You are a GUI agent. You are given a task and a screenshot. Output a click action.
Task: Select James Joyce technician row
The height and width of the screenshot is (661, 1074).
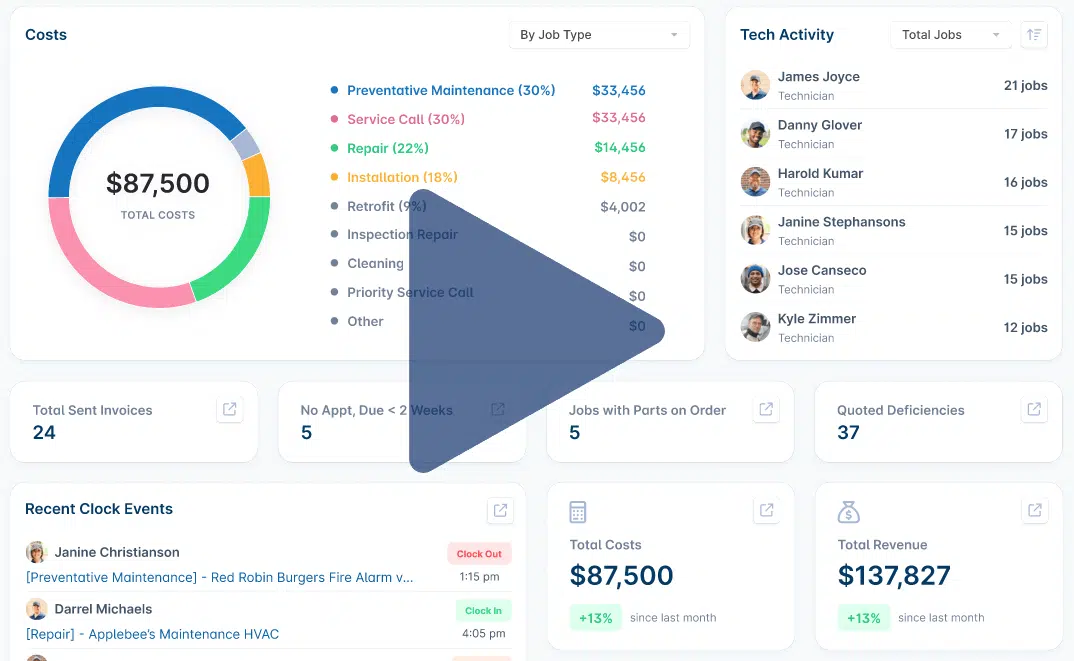[x=893, y=85]
